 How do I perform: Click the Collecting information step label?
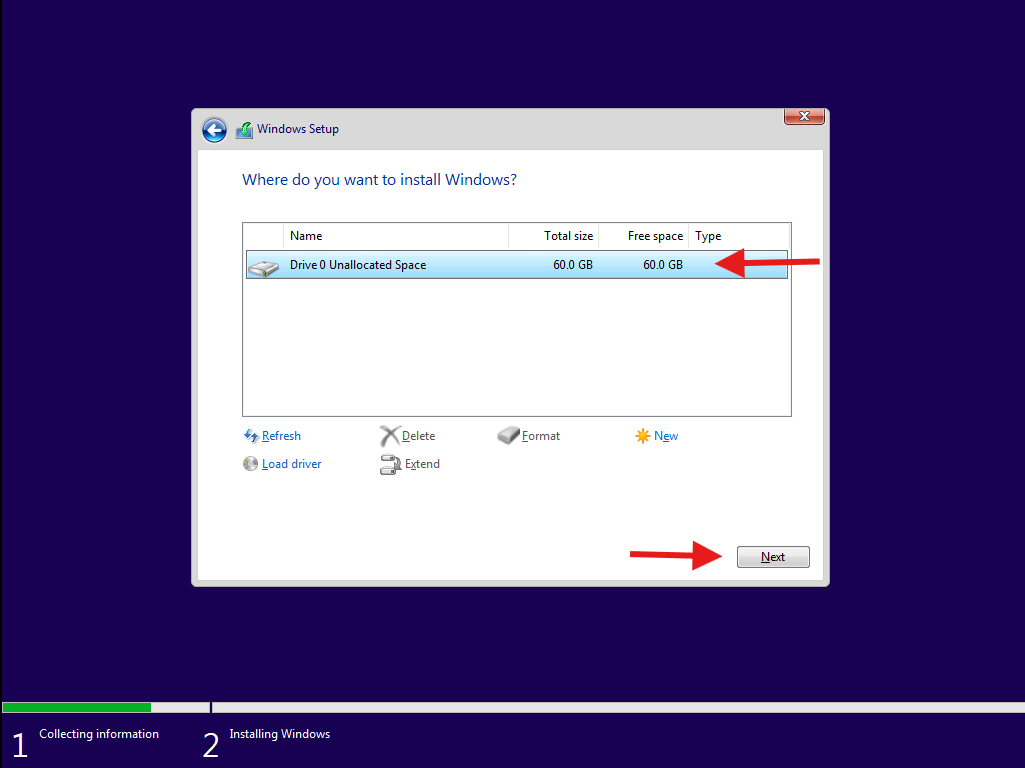click(99, 734)
